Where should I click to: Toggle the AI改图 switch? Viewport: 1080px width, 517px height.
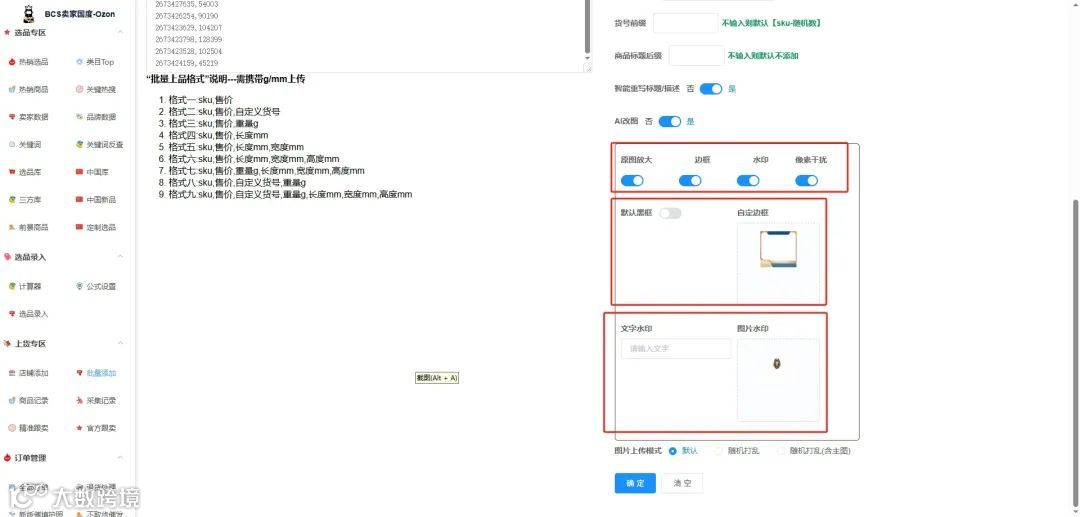coord(669,122)
